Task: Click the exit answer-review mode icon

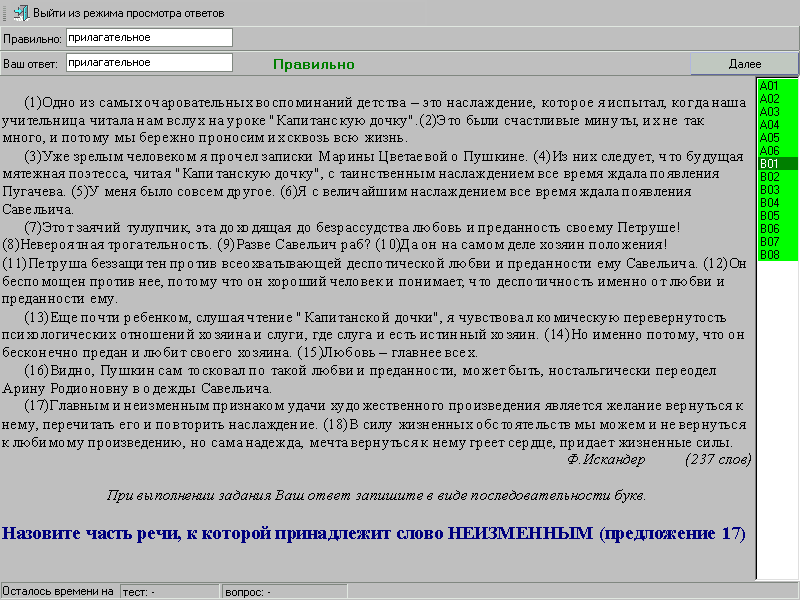Action: click(21, 13)
